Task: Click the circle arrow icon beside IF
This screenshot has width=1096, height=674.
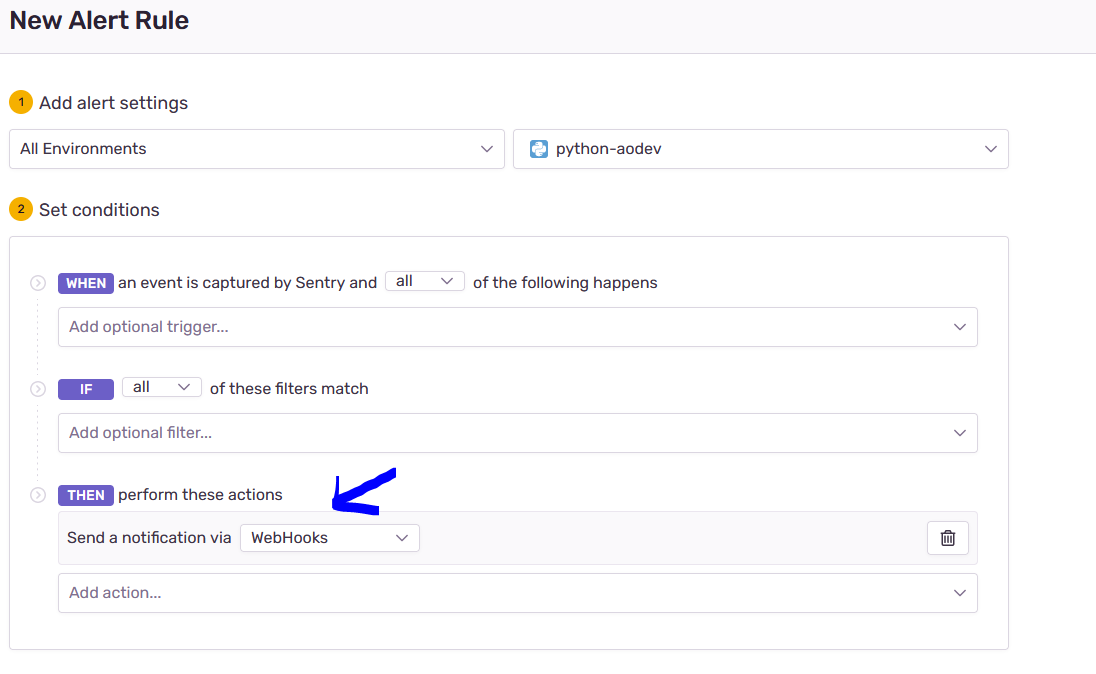Action: tap(38, 389)
